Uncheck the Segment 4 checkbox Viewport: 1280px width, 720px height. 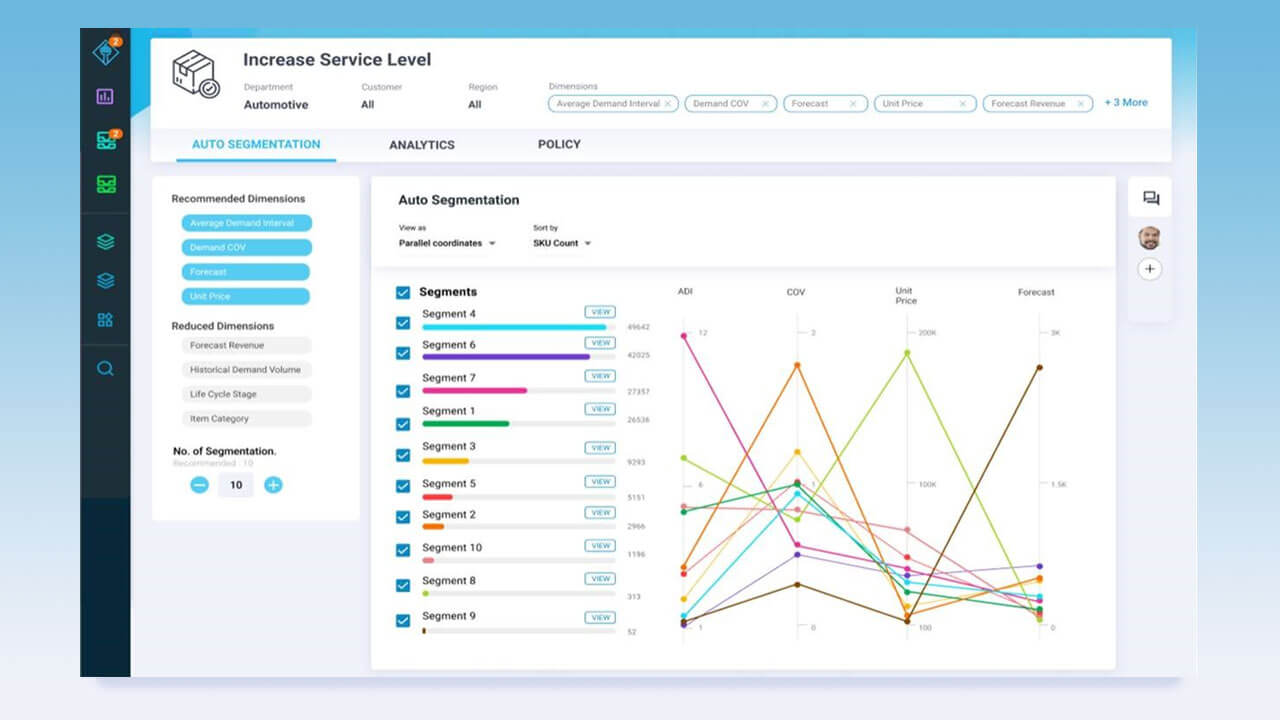[403, 323]
